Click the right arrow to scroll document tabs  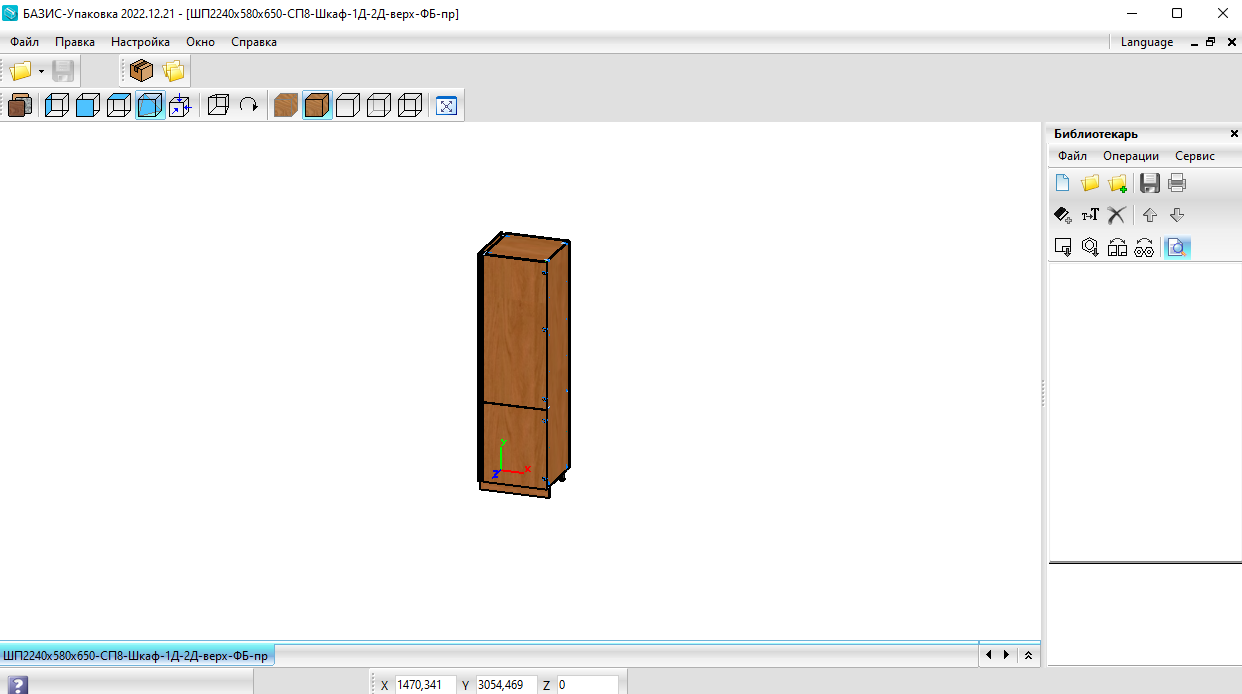pos(1006,655)
